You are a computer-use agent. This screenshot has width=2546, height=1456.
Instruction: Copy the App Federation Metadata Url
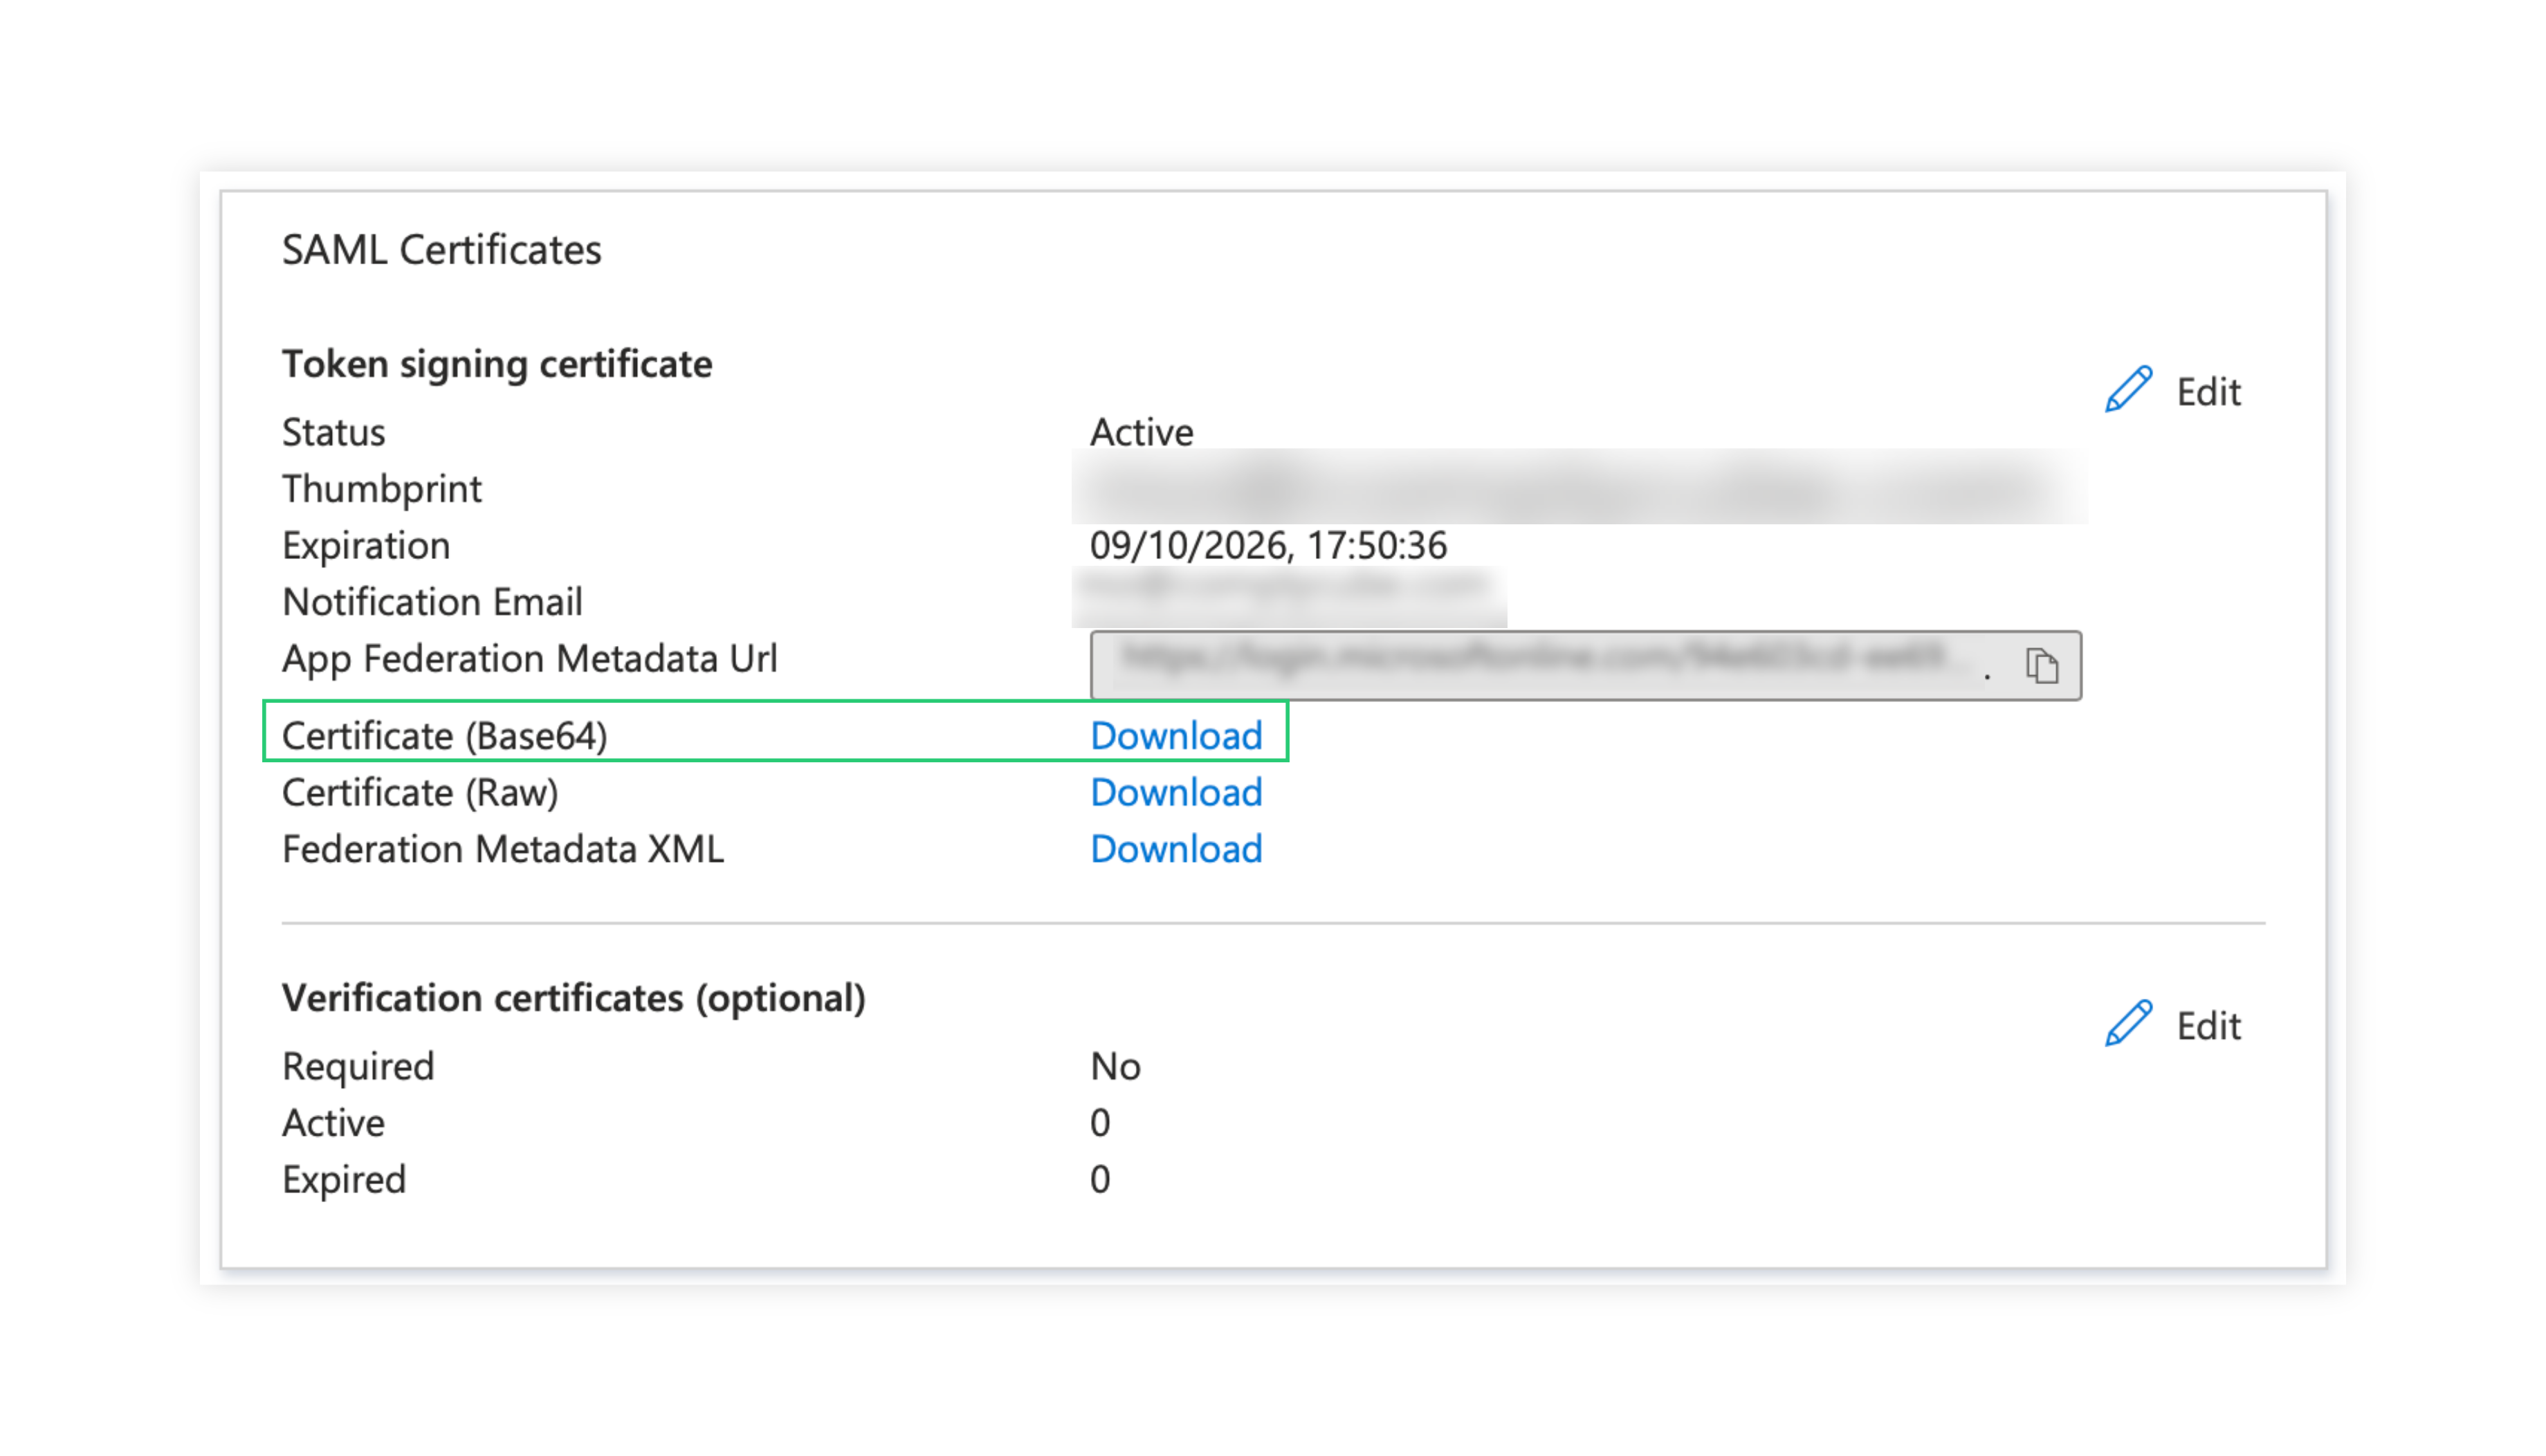pos(2041,666)
